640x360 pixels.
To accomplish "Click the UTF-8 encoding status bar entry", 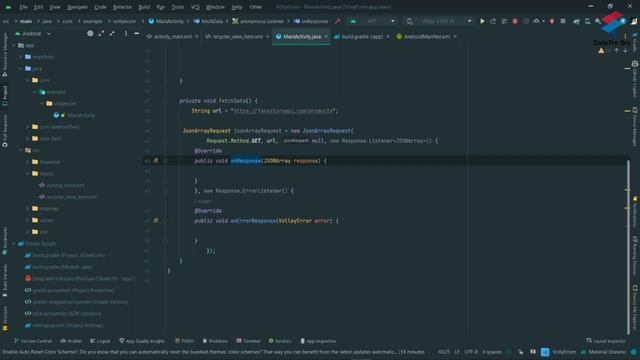I will pos(471,352).
